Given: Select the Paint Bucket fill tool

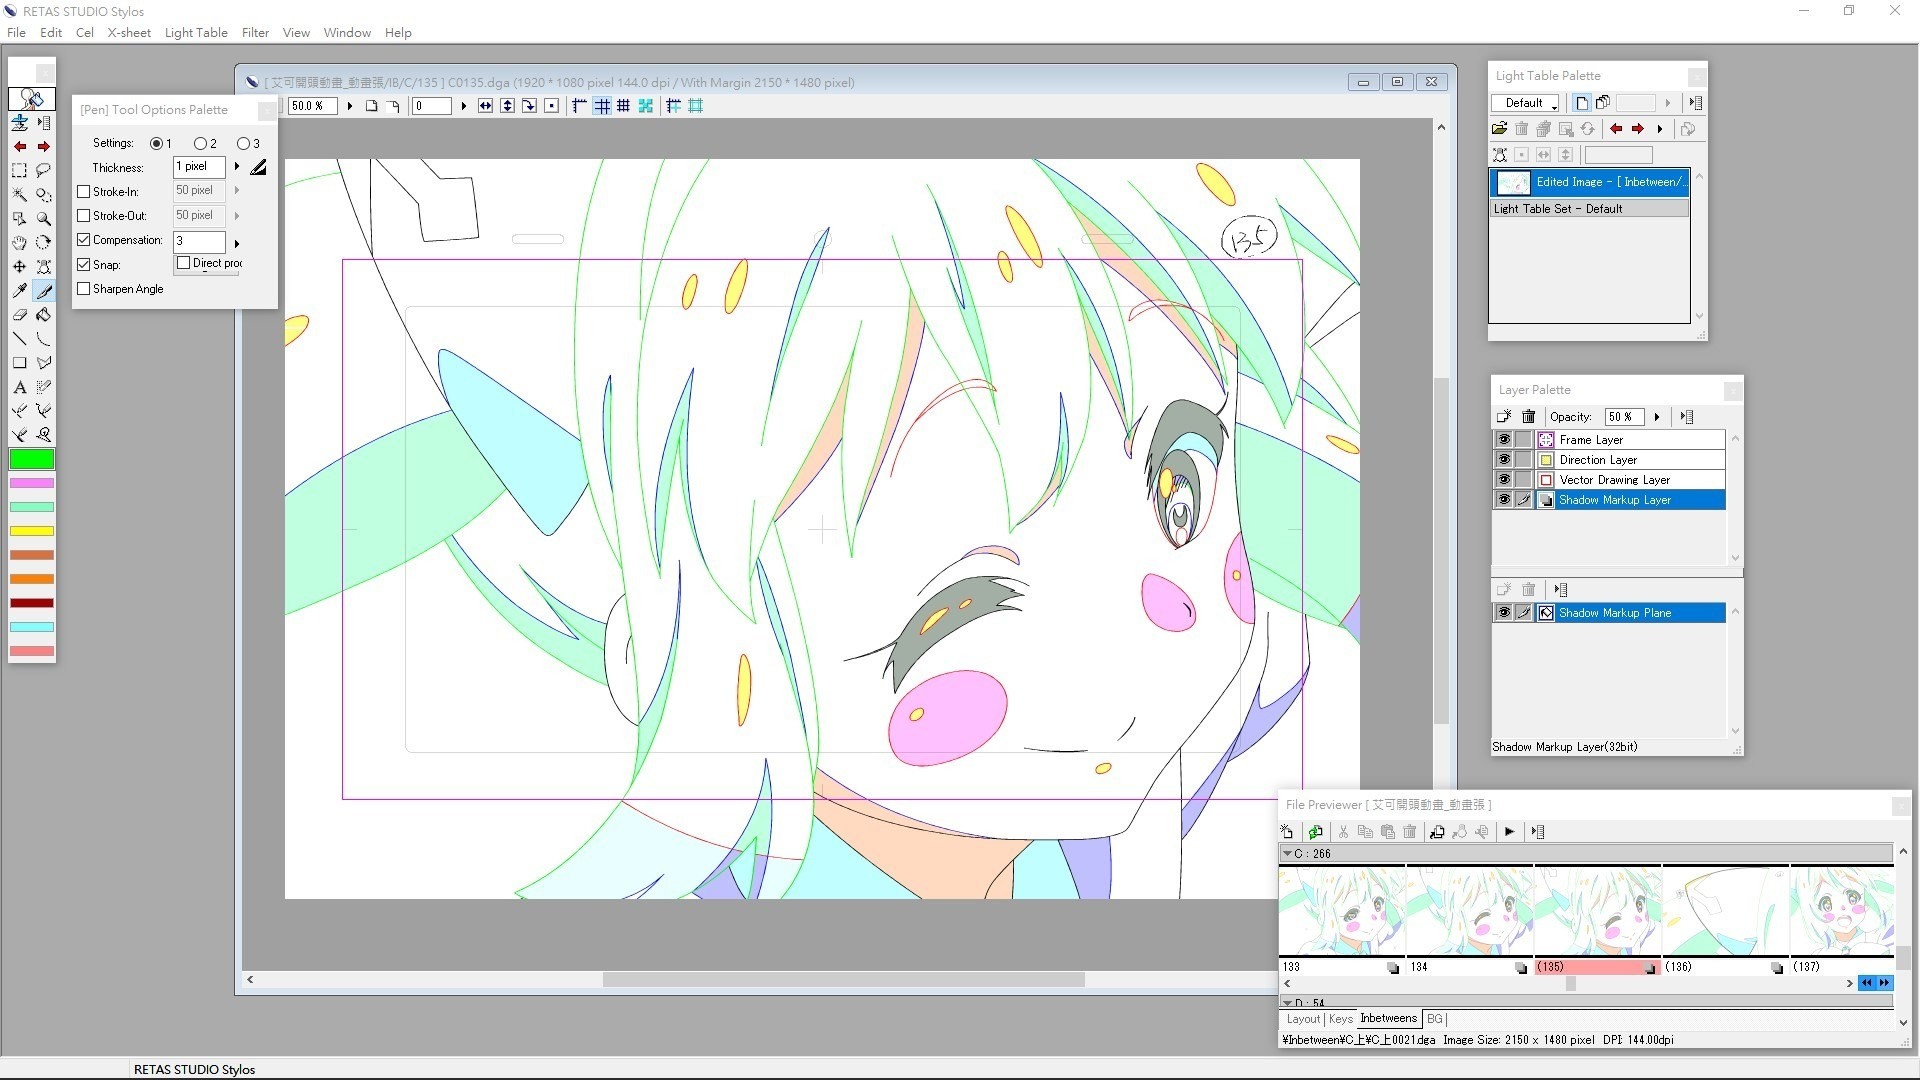Looking at the screenshot, I should click(x=43, y=315).
